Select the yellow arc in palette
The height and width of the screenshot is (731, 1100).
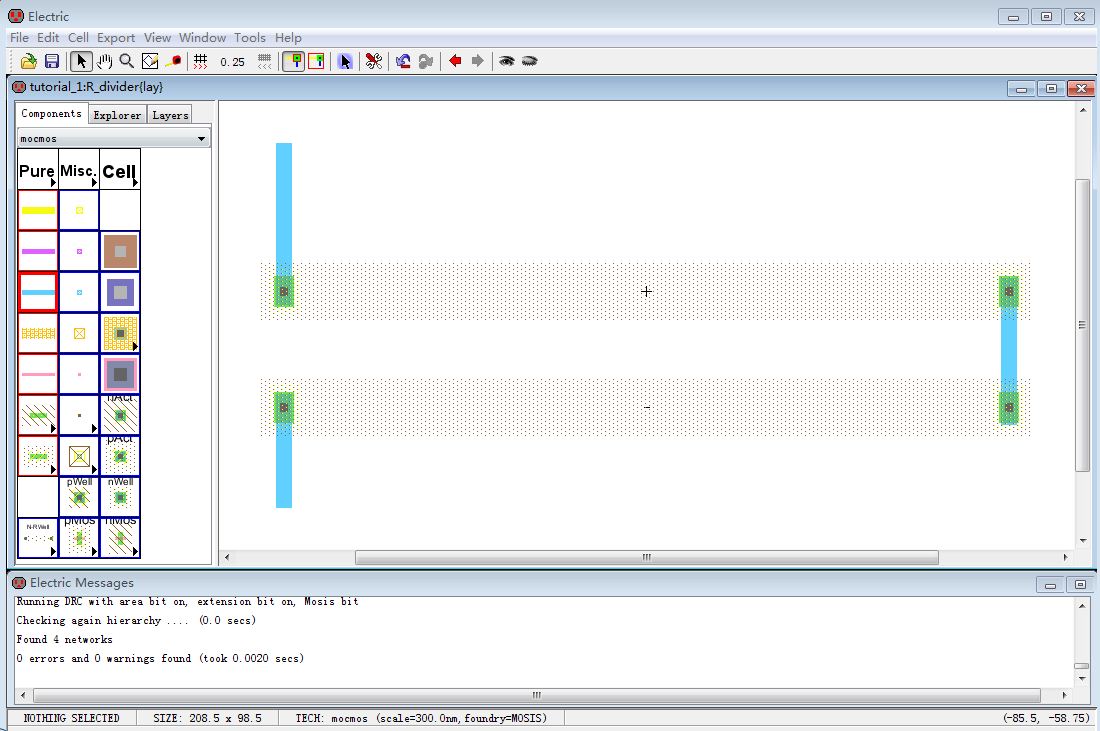pos(38,210)
